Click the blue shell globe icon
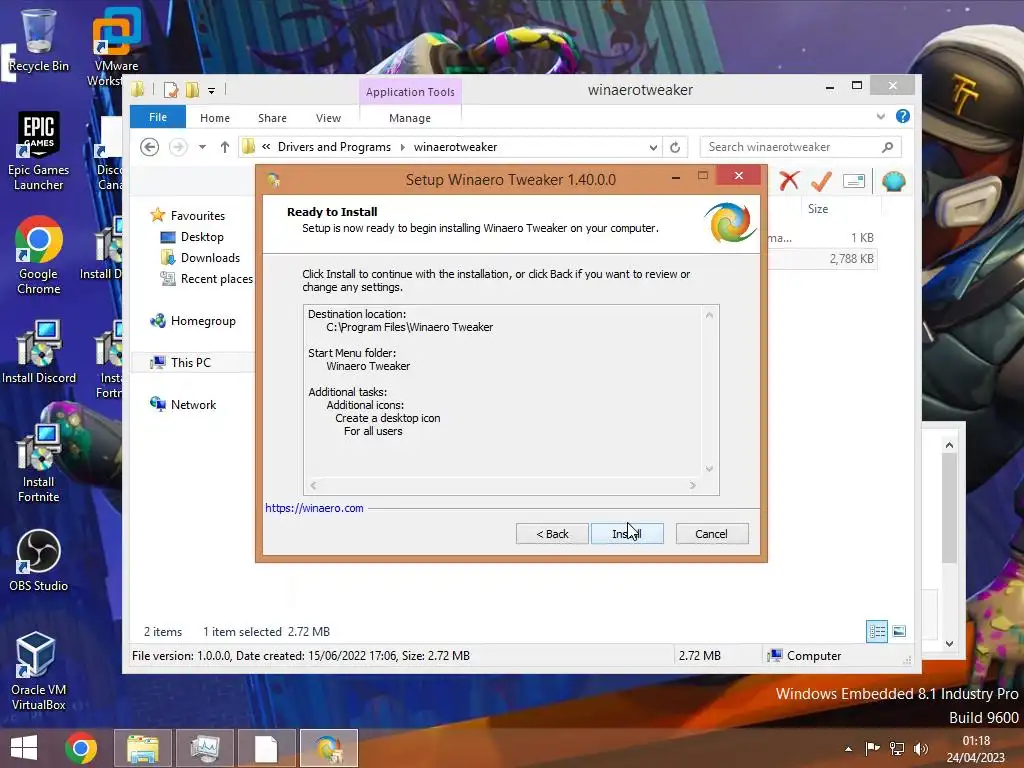1024x768 pixels. pyautogui.click(x=893, y=181)
